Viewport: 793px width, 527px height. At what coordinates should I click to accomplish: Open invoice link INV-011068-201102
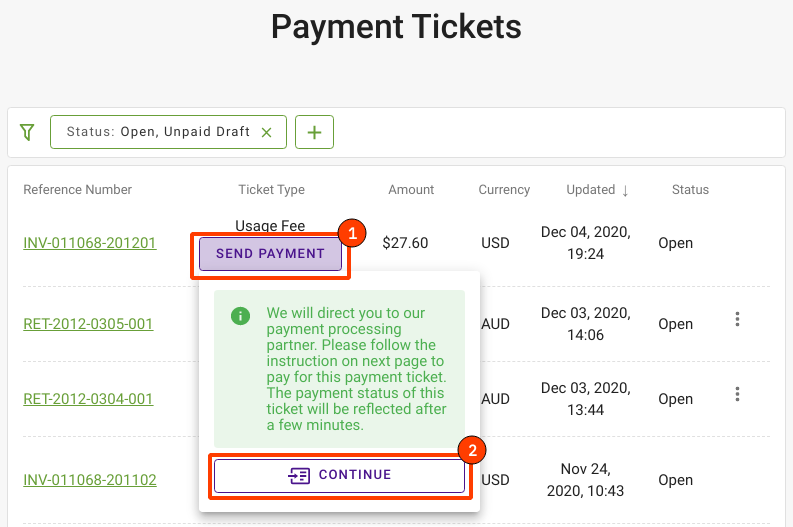[x=90, y=479]
